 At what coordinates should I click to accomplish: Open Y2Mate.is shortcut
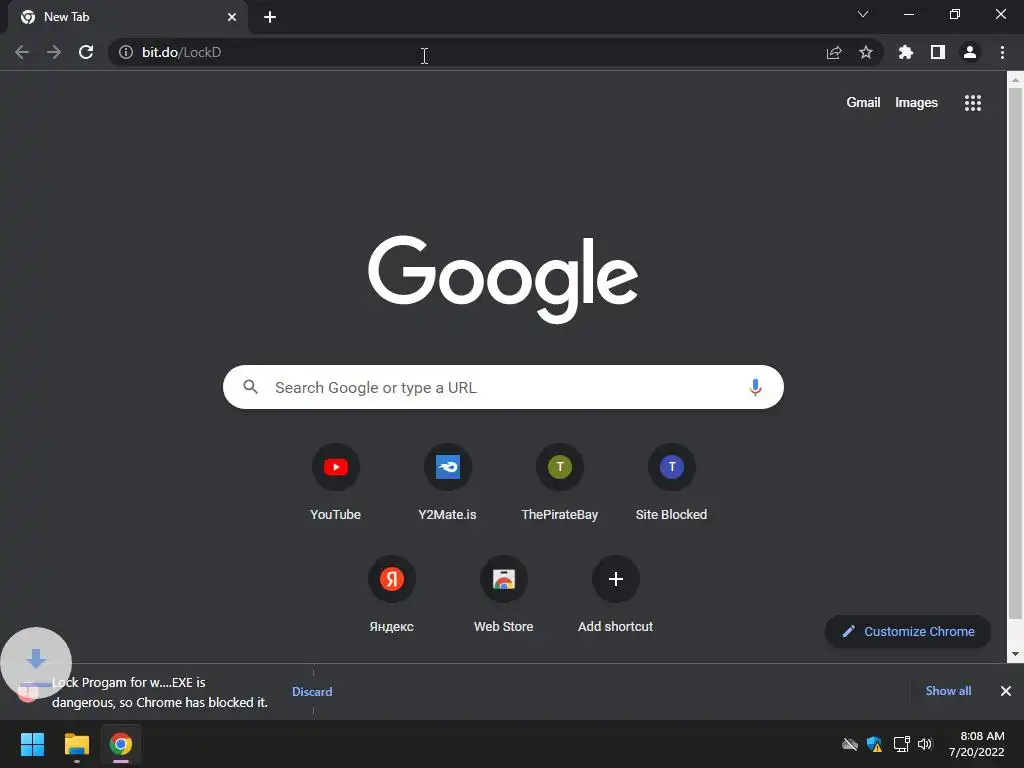(x=447, y=483)
